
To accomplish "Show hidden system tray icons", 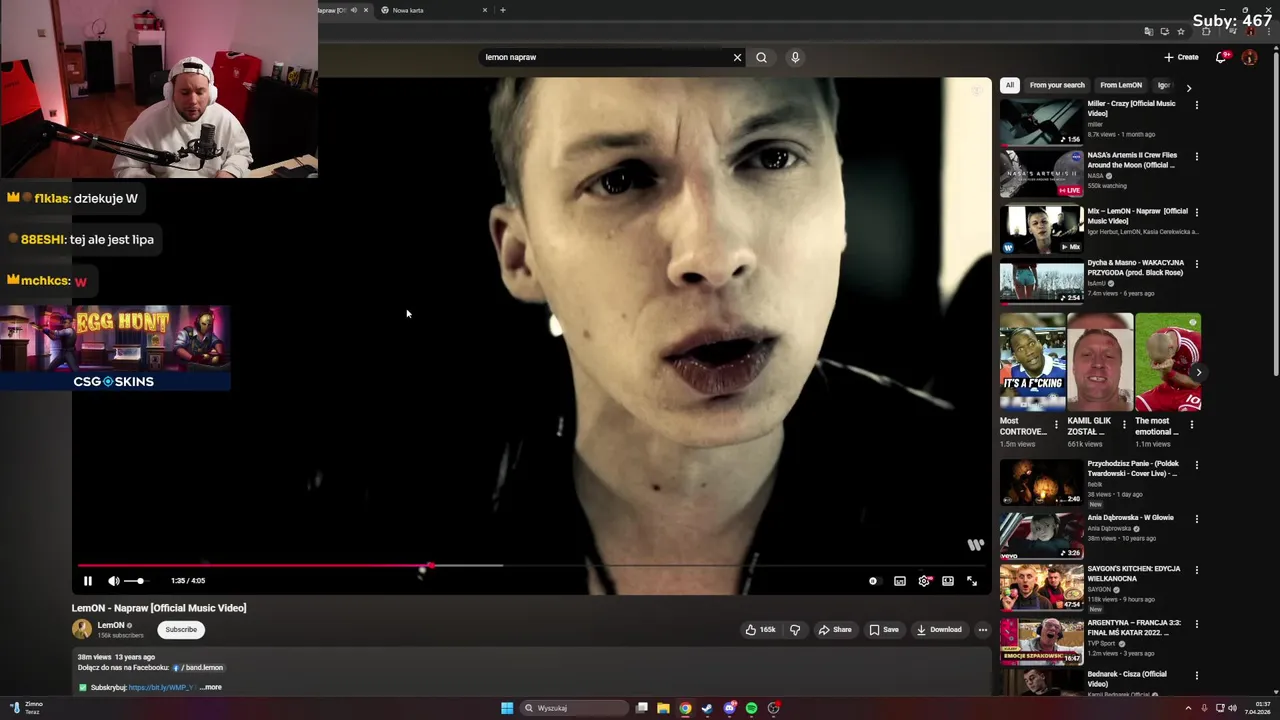I will pos(1188,708).
